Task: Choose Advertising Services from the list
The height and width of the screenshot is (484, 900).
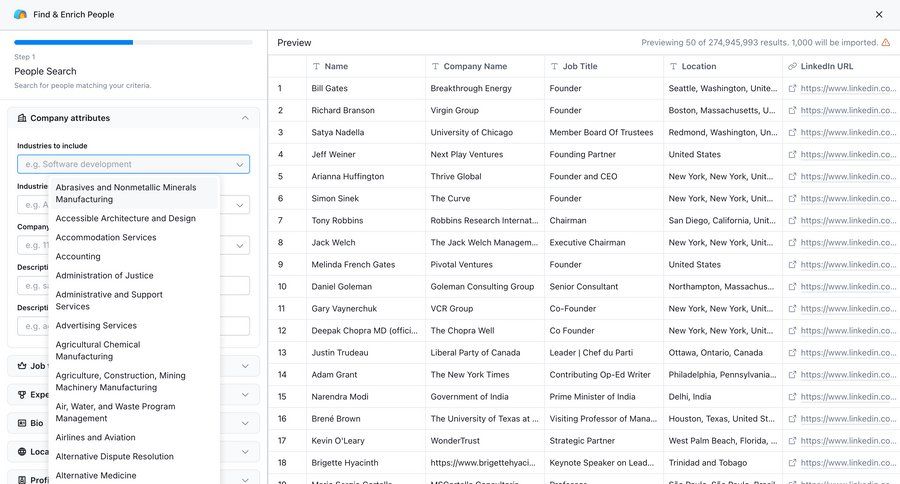Action: point(134,325)
